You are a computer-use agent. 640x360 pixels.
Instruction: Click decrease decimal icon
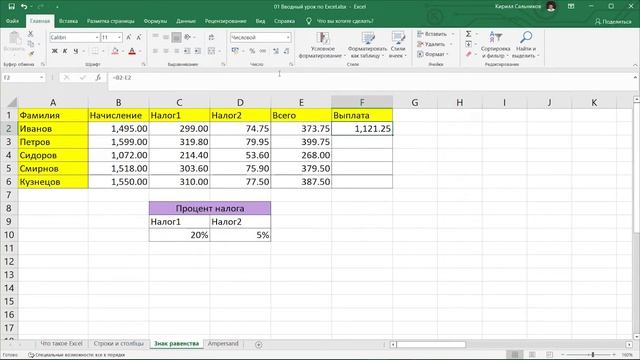(287, 51)
